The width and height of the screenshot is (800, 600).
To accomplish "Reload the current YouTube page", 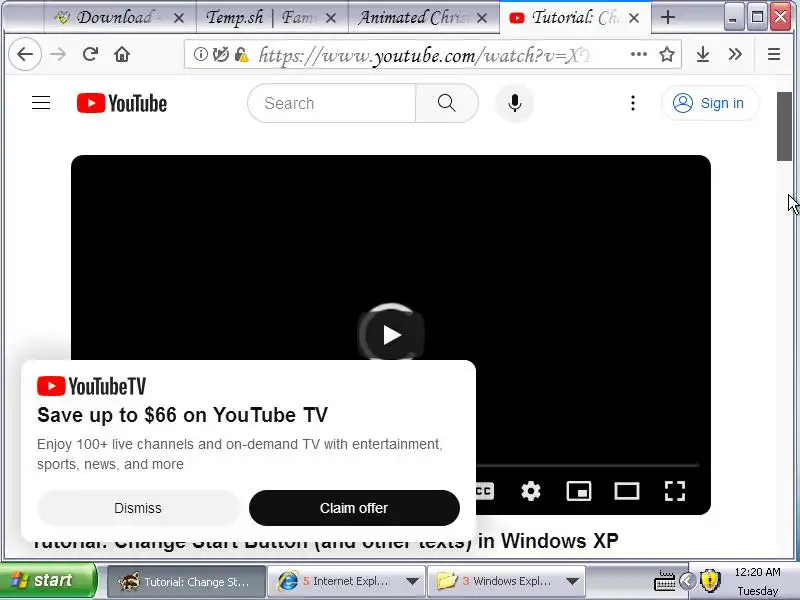I will point(90,54).
